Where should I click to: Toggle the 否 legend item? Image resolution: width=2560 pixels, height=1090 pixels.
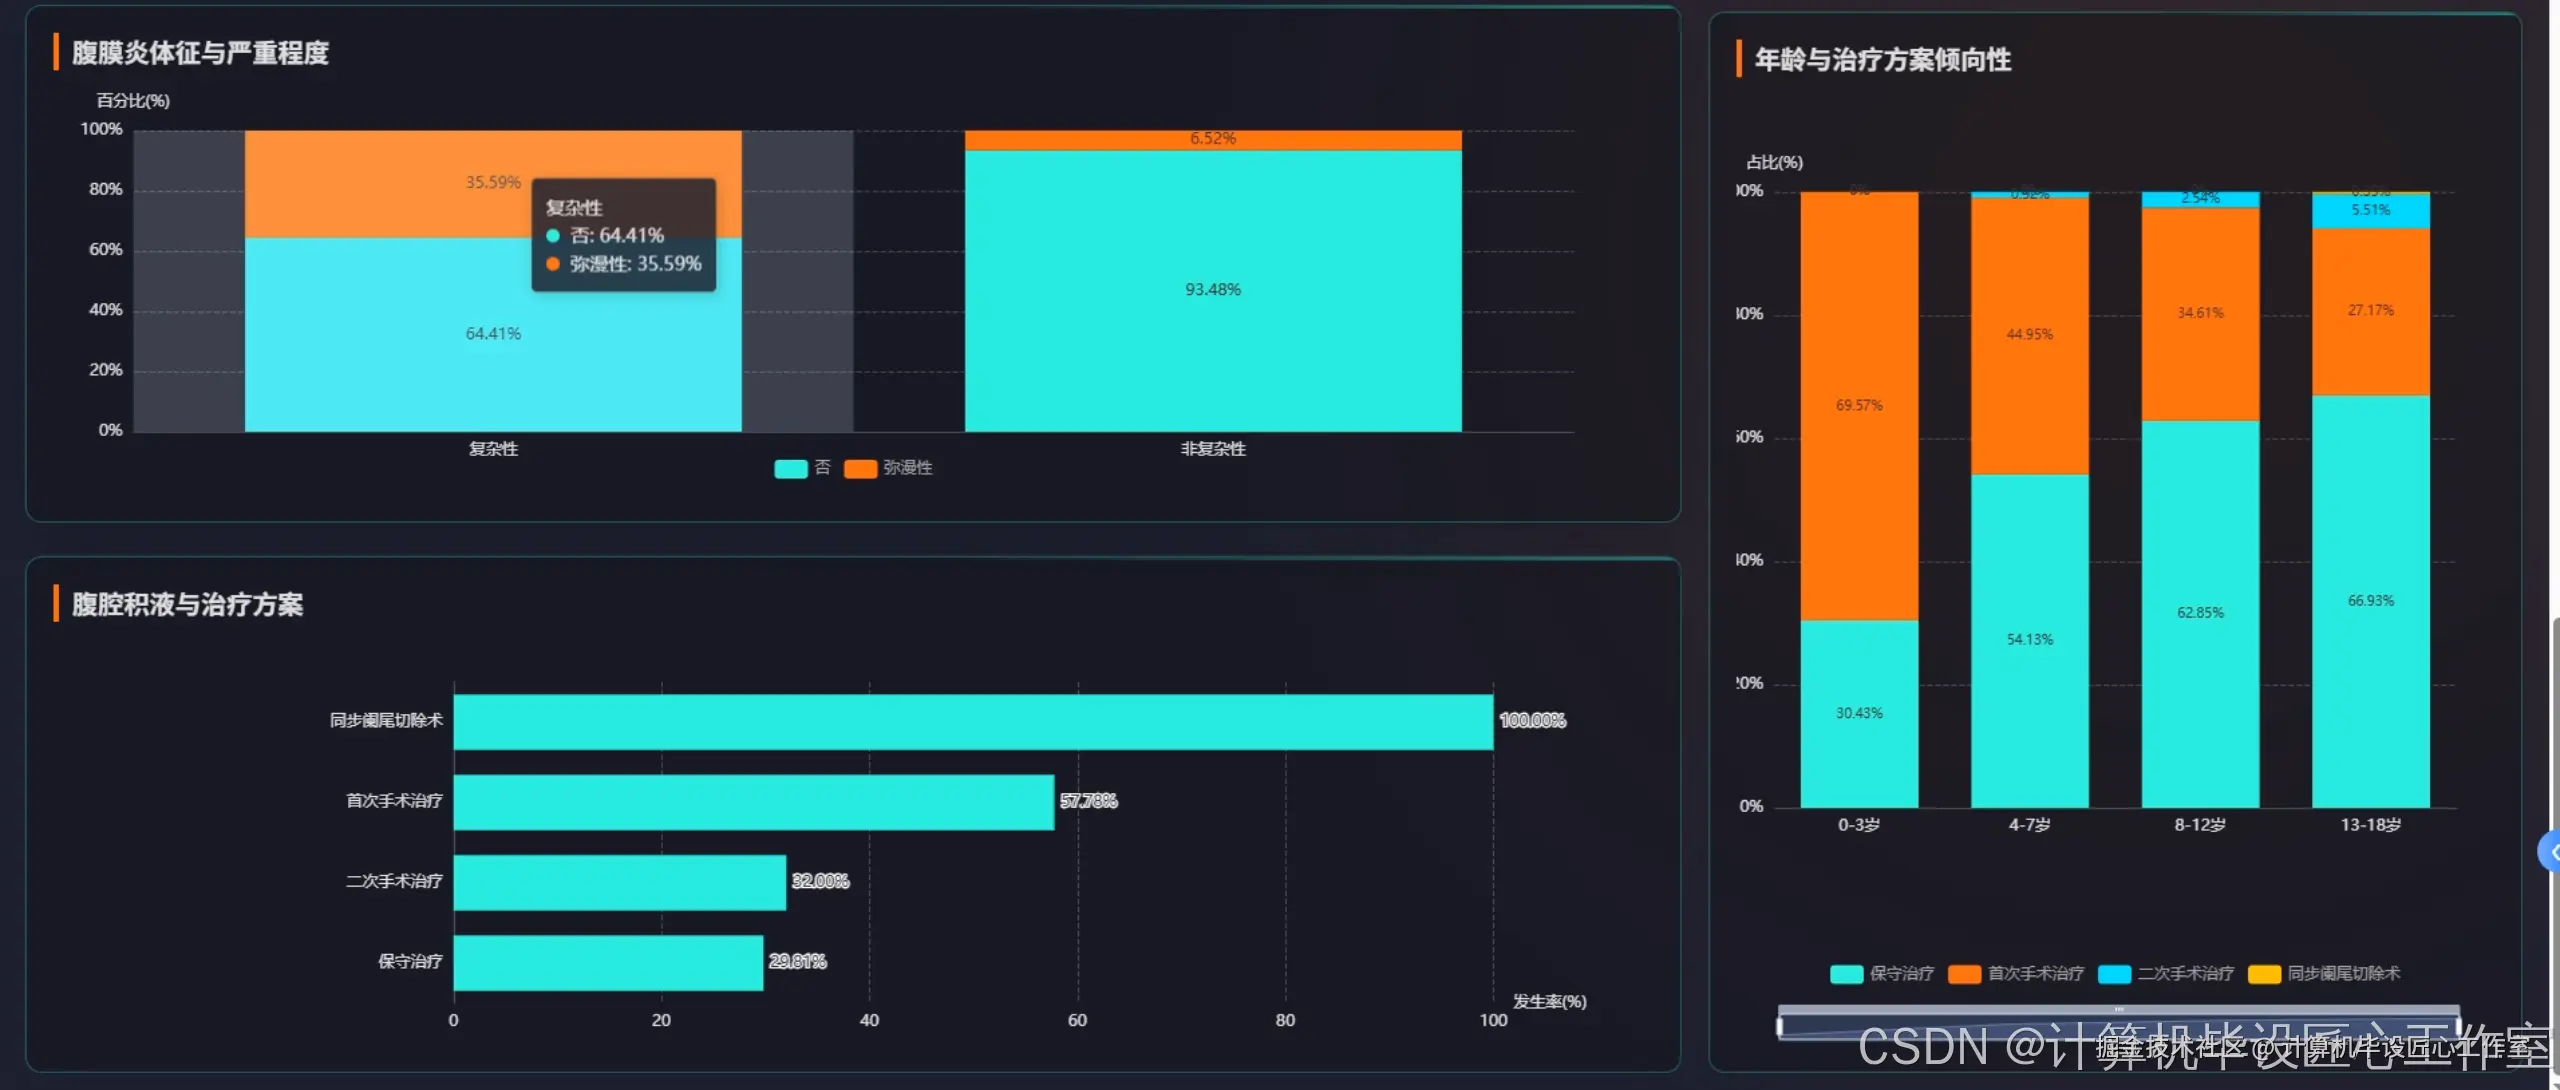[791, 468]
